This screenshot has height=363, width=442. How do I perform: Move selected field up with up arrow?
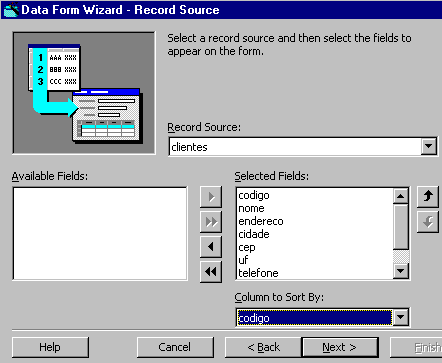(x=428, y=197)
